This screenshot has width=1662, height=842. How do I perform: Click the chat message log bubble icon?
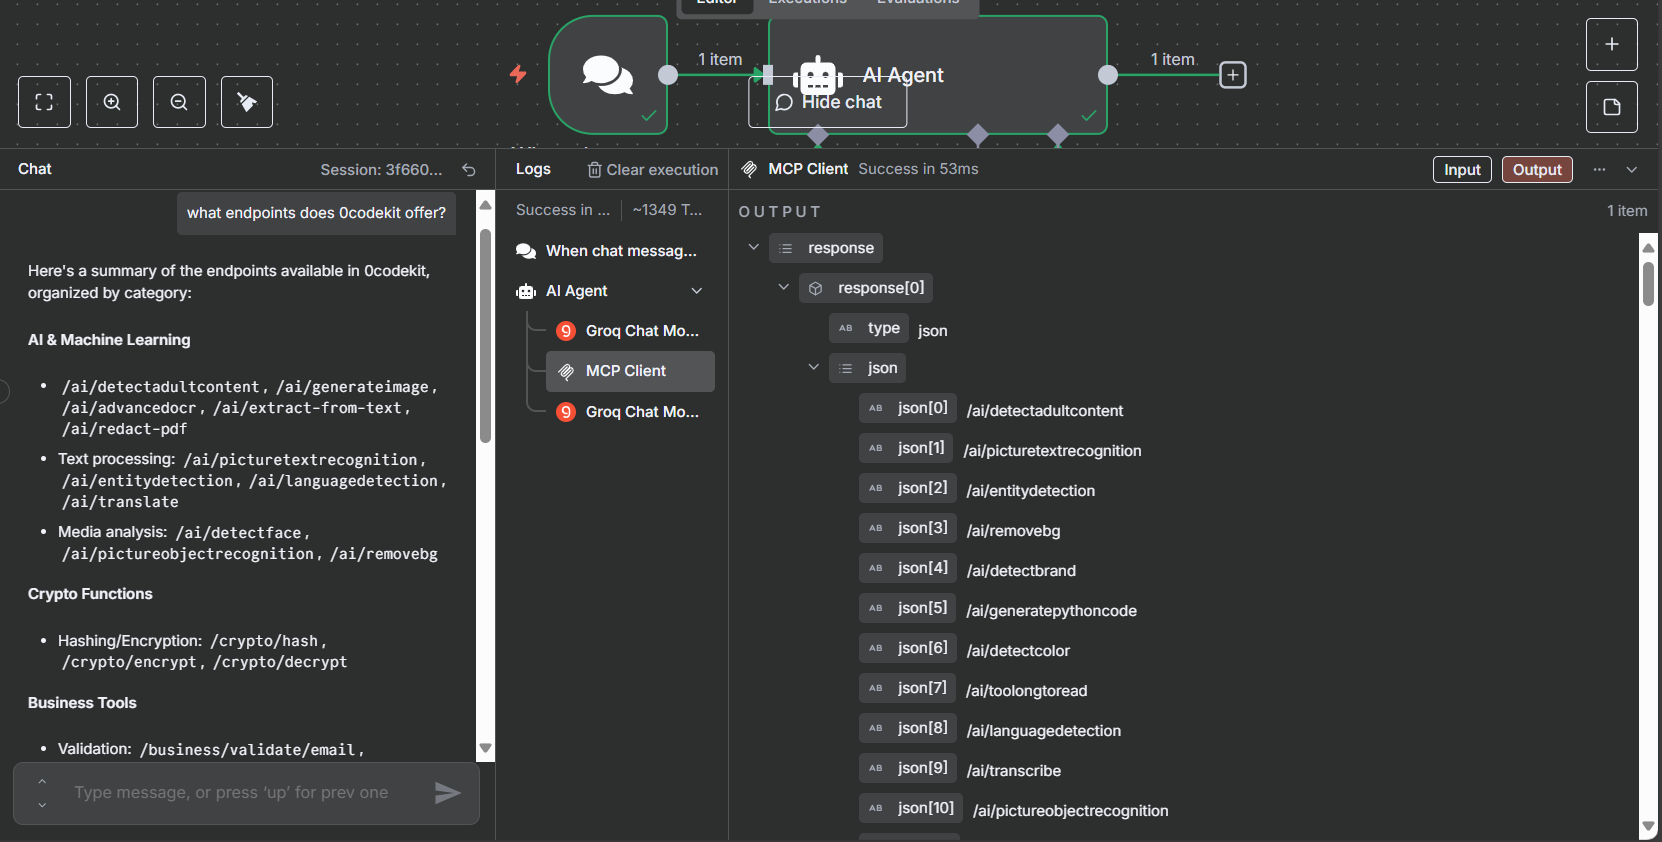click(526, 251)
